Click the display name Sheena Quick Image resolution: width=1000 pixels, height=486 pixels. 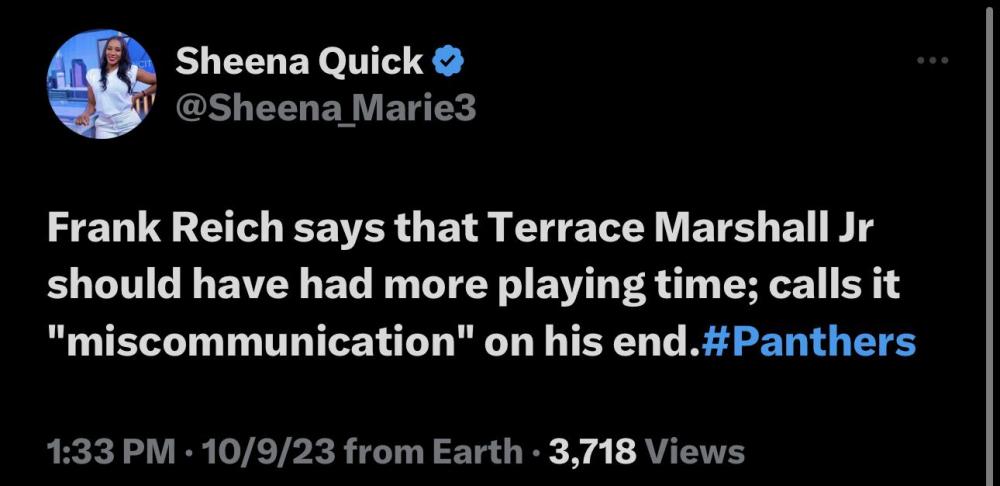click(x=299, y=62)
